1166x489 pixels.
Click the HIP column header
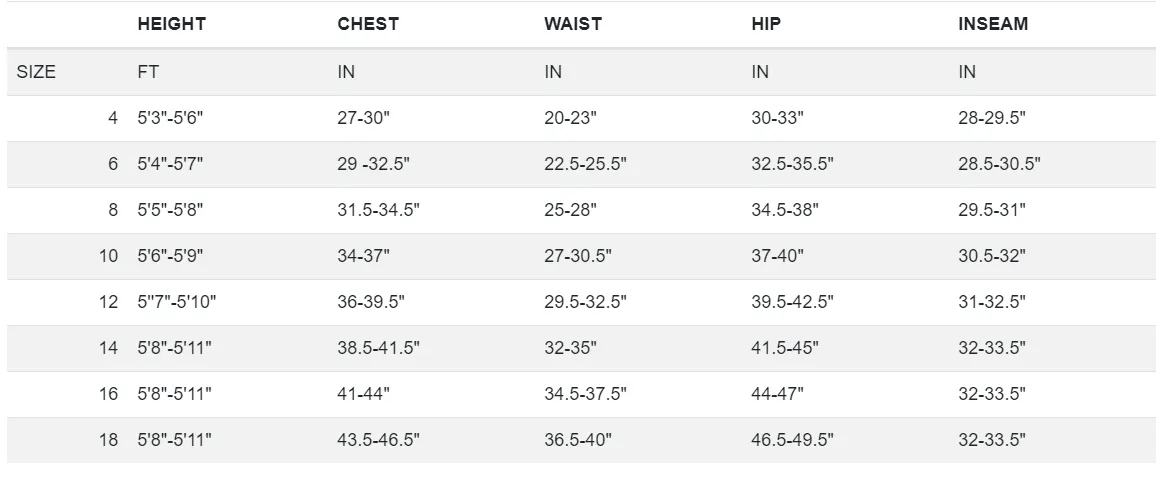(766, 24)
